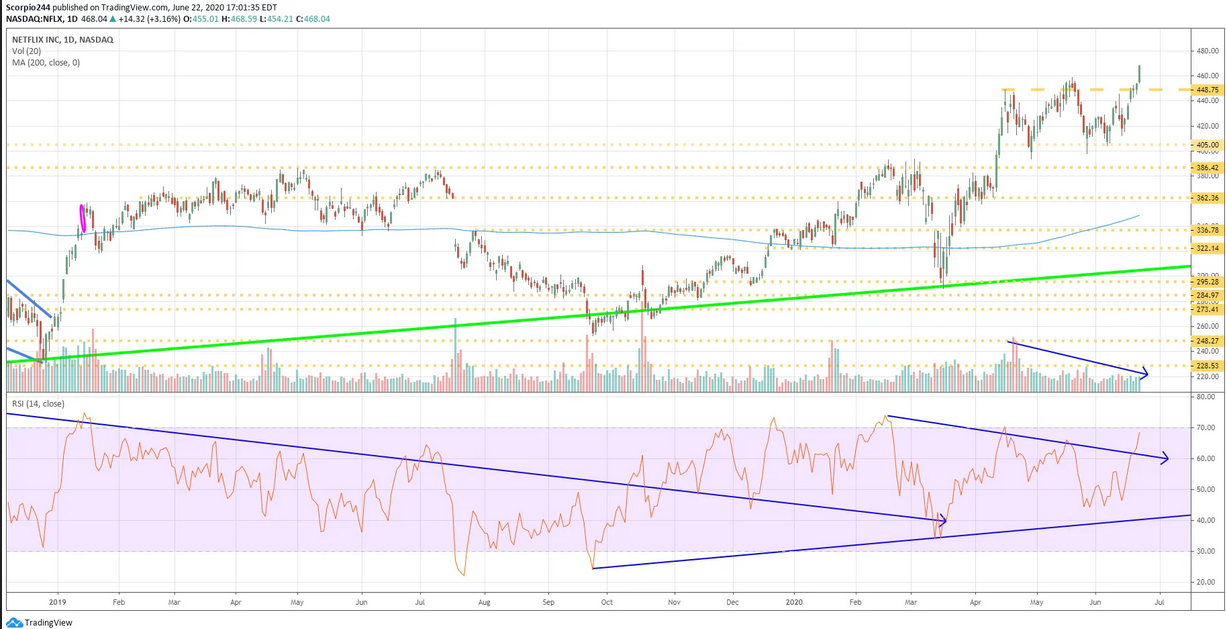Click the 70.00 RSI axis tick
Image resolution: width=1226 pixels, height=629 pixels.
coord(1204,428)
